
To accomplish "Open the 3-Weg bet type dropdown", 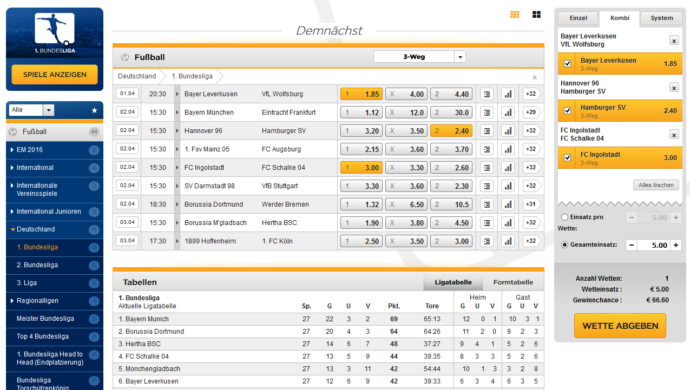I will click(419, 57).
